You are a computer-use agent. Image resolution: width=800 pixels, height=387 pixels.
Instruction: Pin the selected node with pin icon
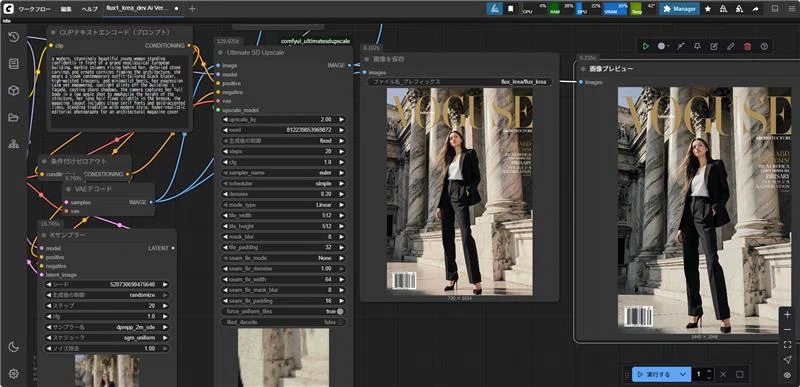697,46
